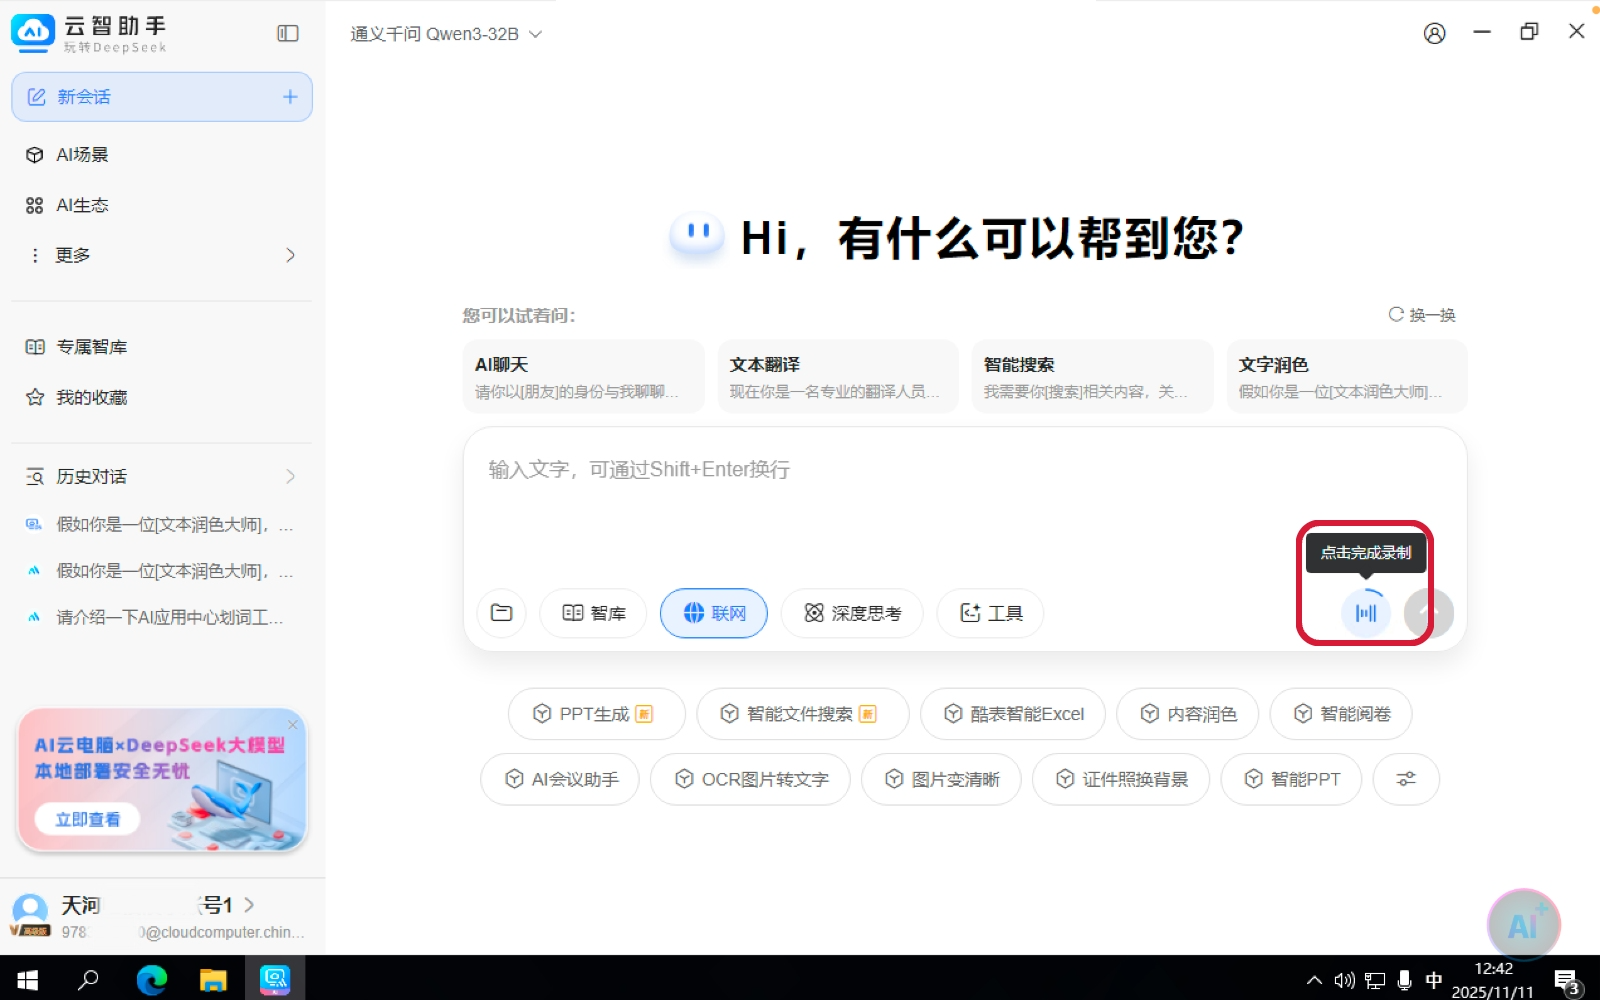Refresh suggestions with 换一换
The width and height of the screenshot is (1600, 1000).
pyautogui.click(x=1422, y=315)
